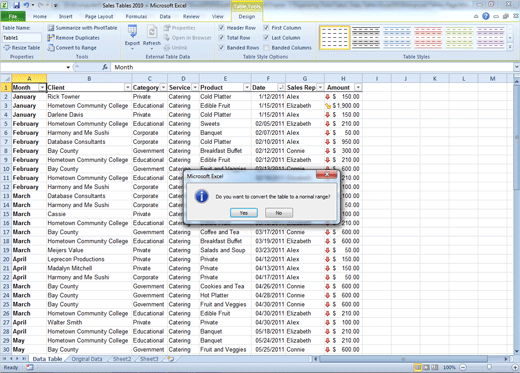Viewport: 520px width, 373px height.
Task: Open the Original Data sheet tab
Action: pos(87,359)
